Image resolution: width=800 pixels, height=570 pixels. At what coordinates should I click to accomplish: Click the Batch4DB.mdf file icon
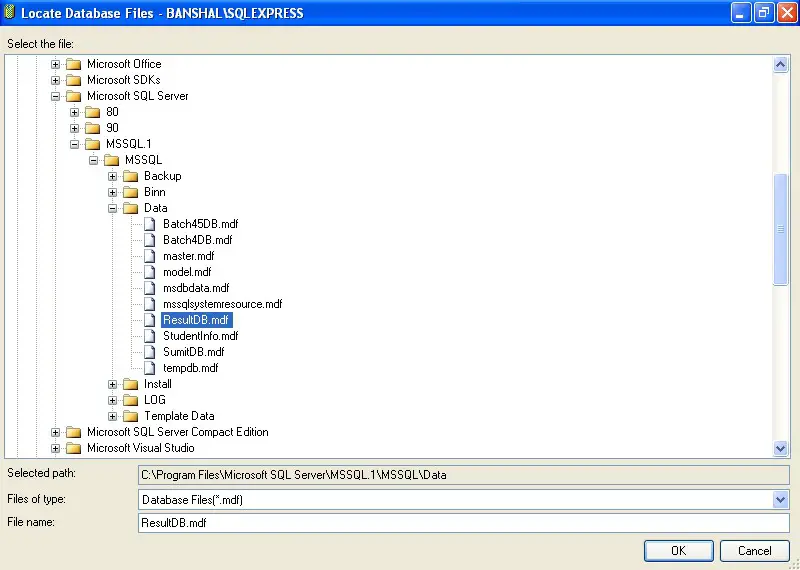tap(149, 240)
